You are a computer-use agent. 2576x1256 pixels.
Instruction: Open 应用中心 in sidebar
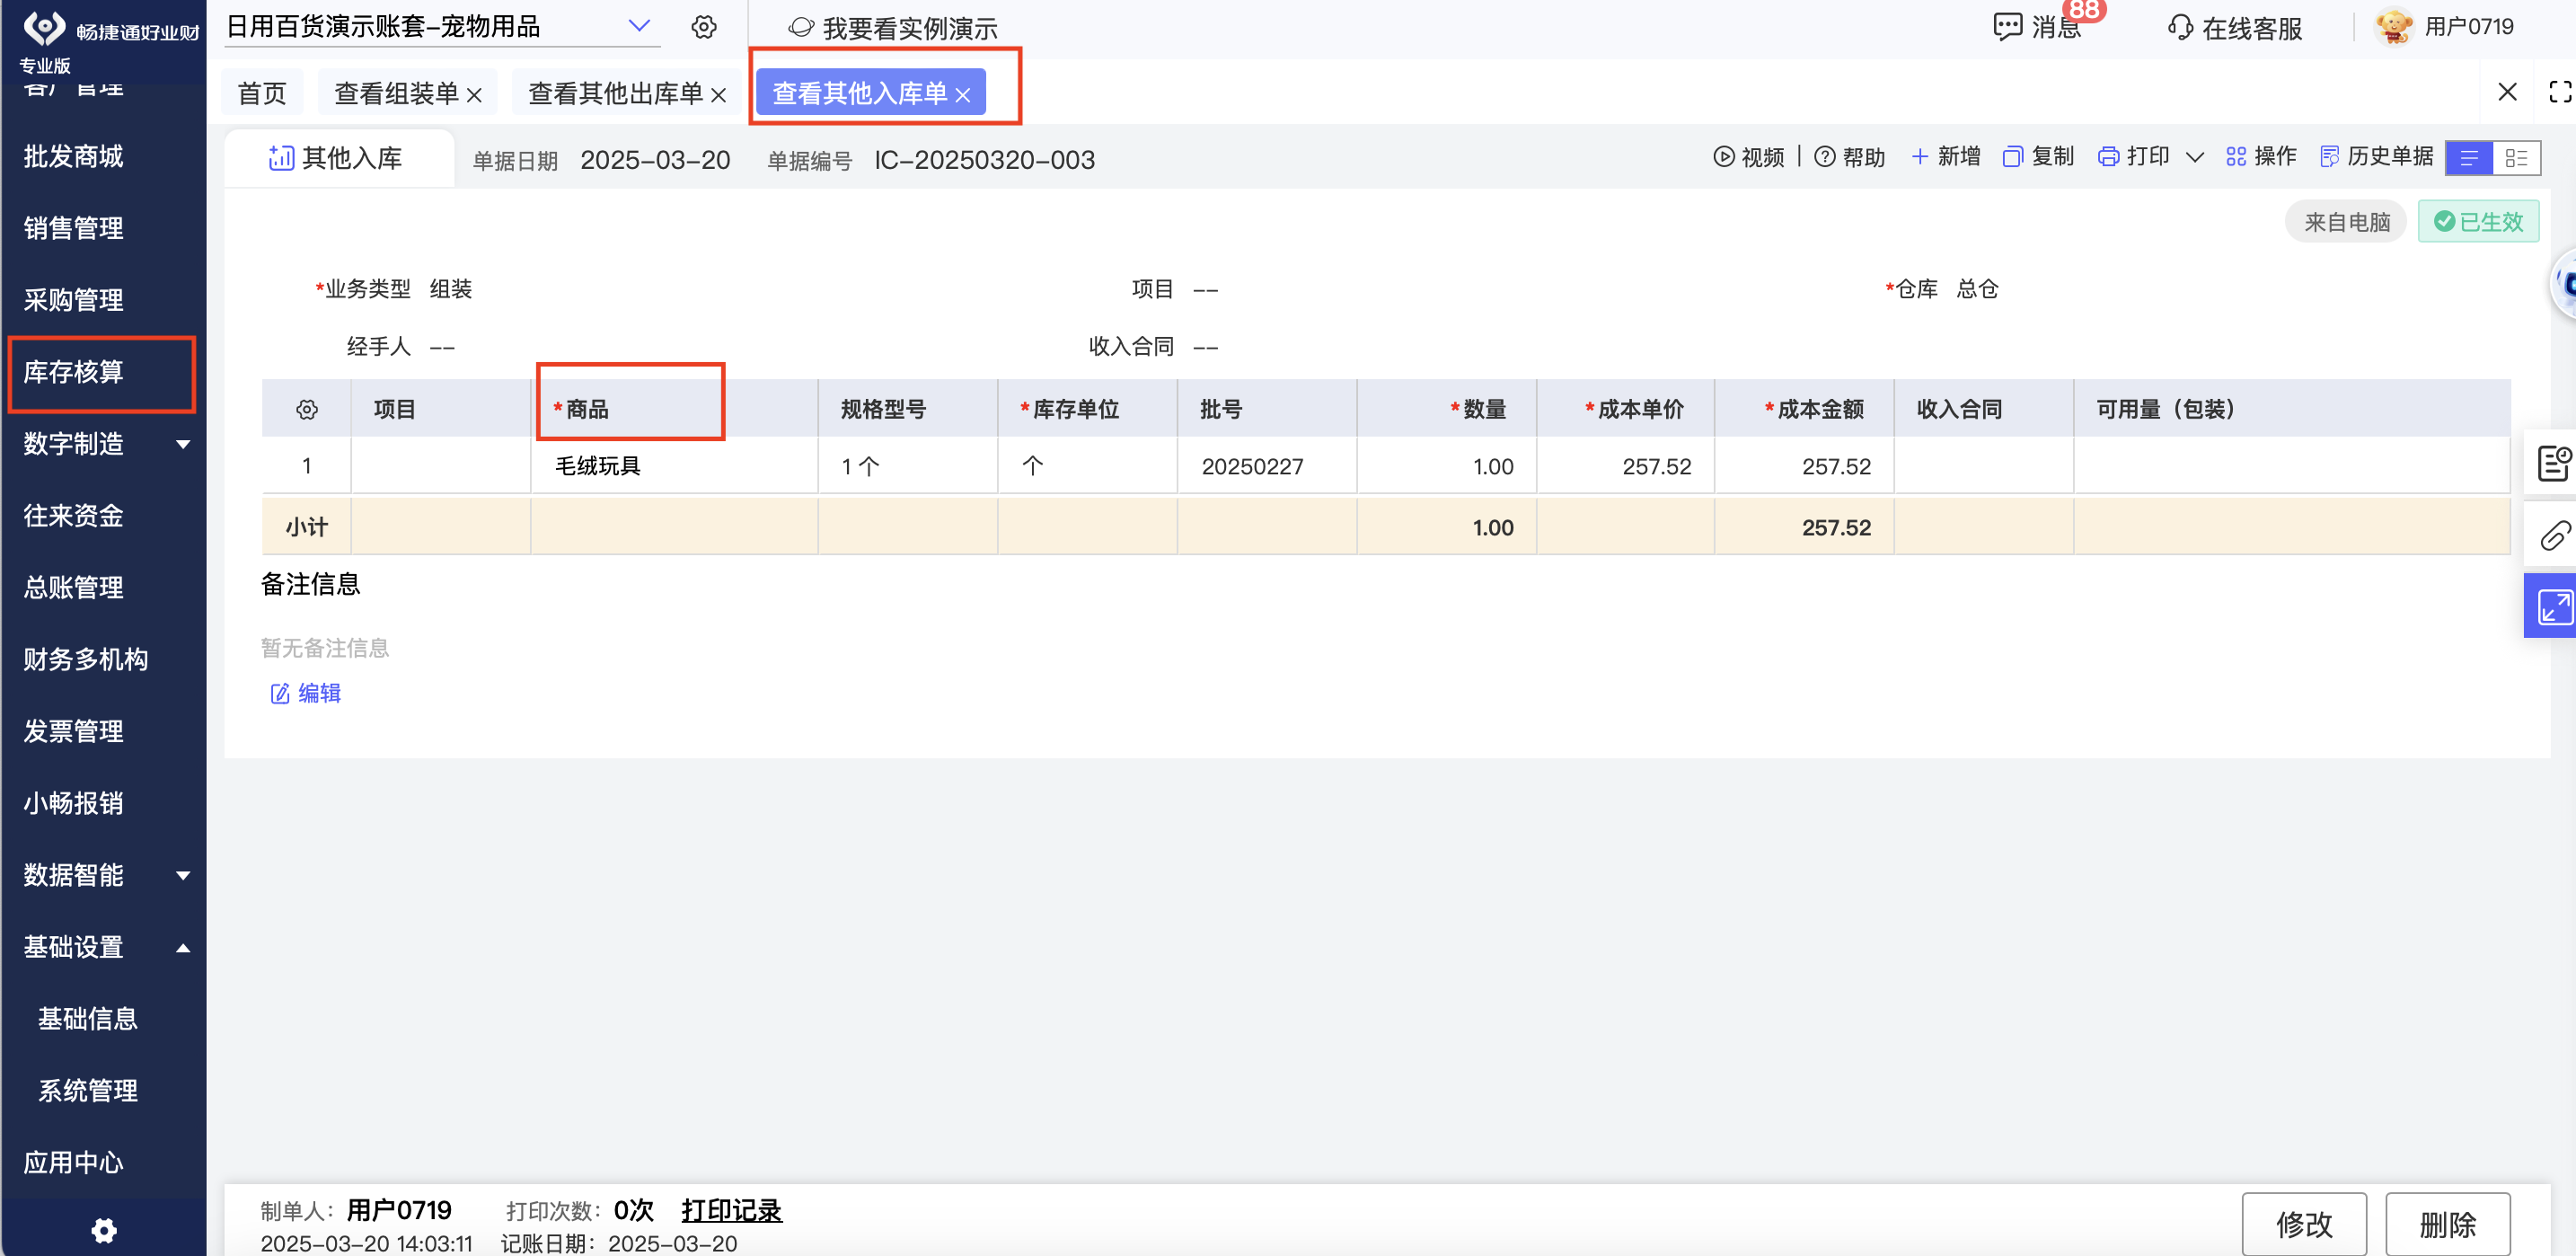point(74,1162)
